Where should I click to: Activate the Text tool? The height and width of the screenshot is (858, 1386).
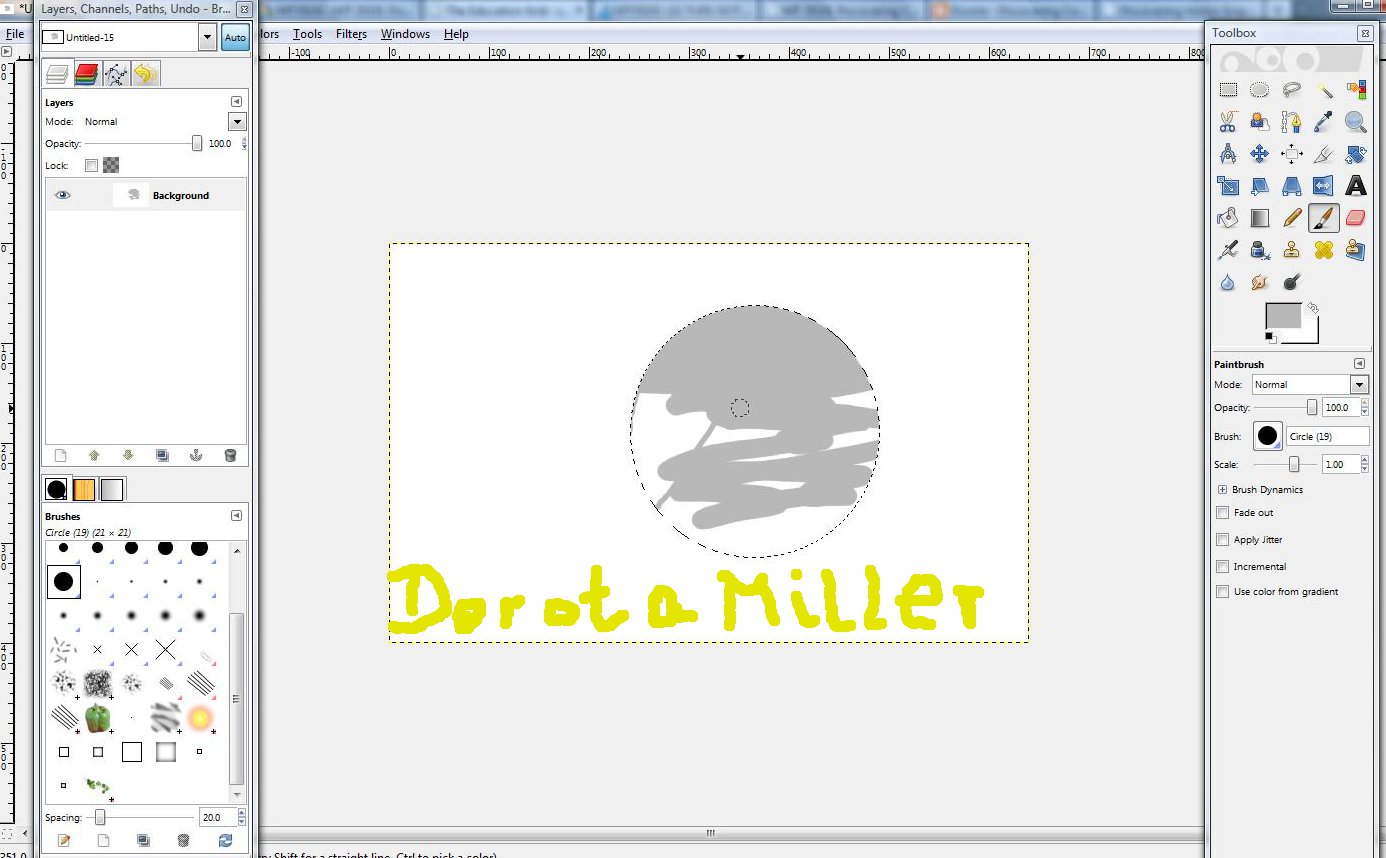click(x=1357, y=187)
